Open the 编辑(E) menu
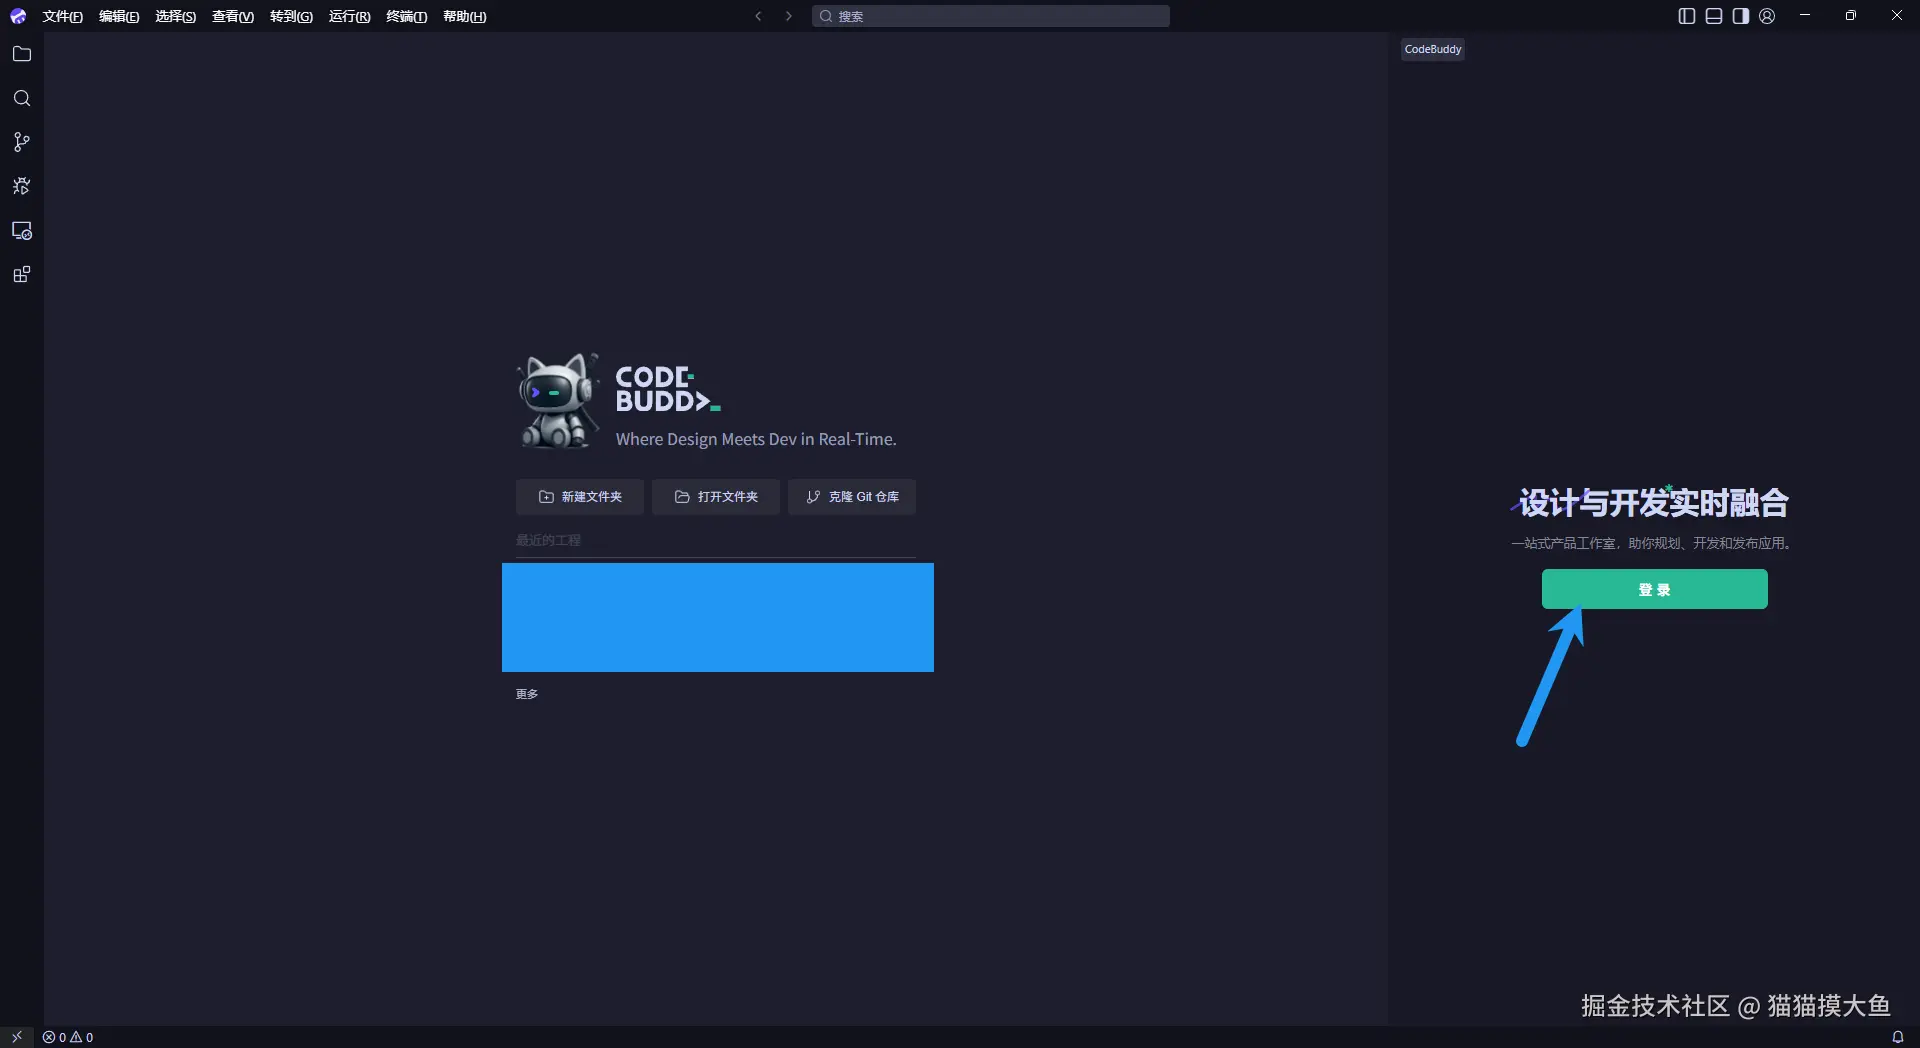 pyautogui.click(x=119, y=16)
